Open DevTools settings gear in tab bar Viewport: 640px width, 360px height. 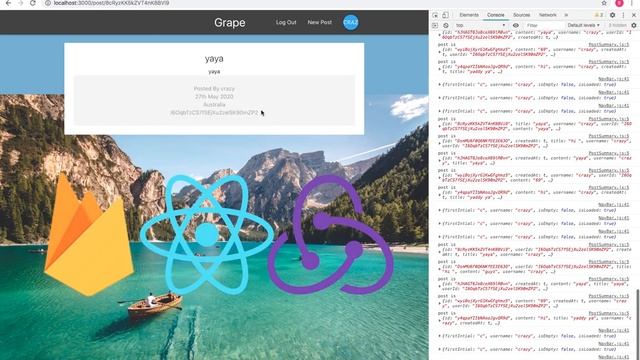(612, 15)
